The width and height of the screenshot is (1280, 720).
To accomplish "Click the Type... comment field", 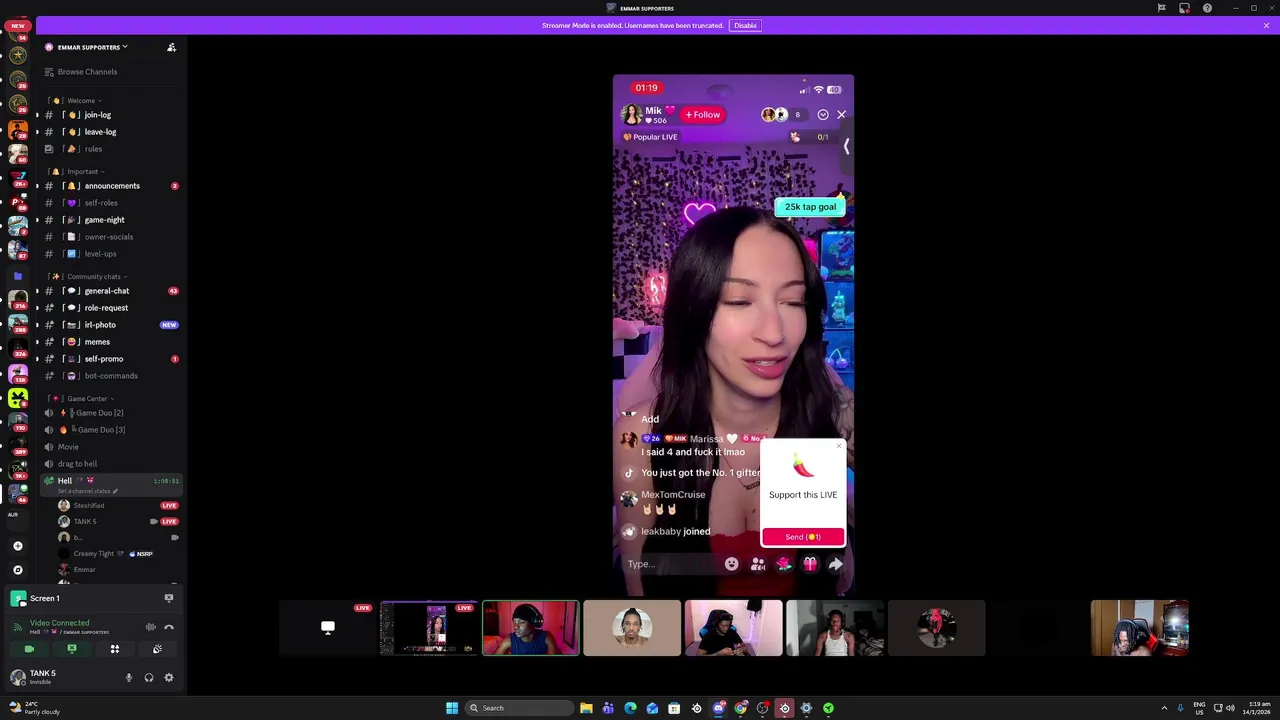I will (668, 564).
